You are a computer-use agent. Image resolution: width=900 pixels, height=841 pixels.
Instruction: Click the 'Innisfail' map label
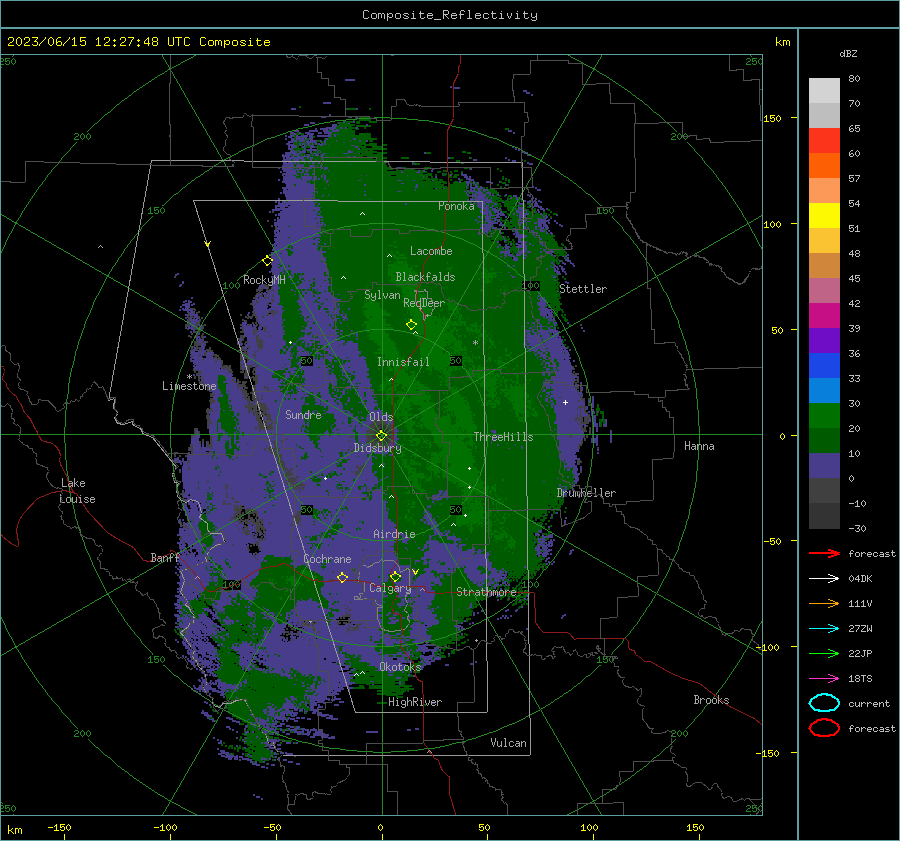[403, 362]
